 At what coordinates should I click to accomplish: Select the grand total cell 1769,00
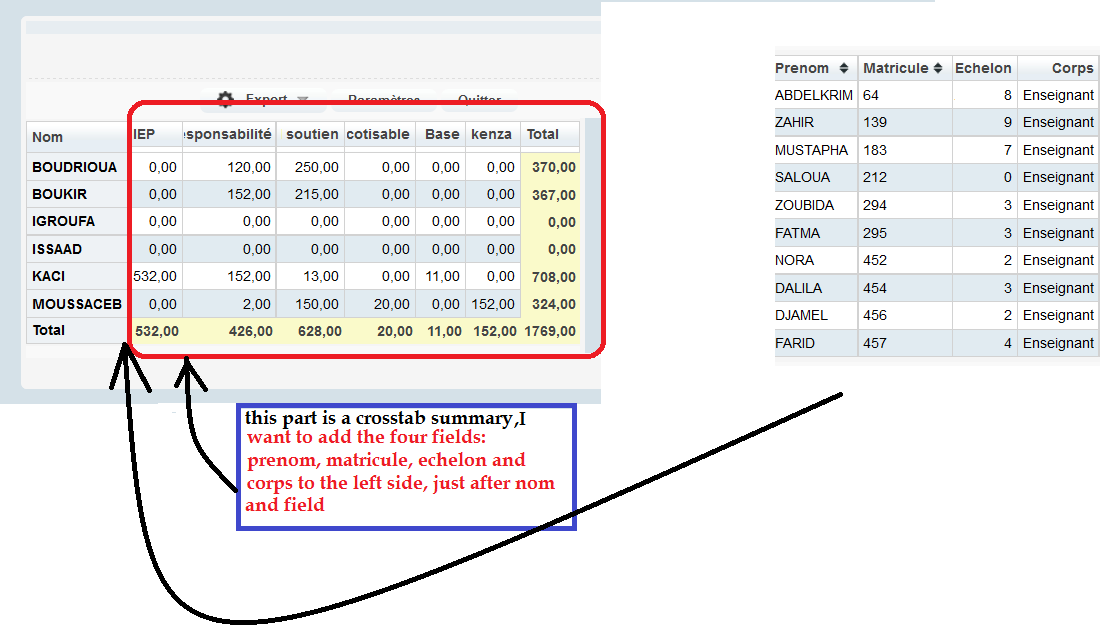point(550,331)
